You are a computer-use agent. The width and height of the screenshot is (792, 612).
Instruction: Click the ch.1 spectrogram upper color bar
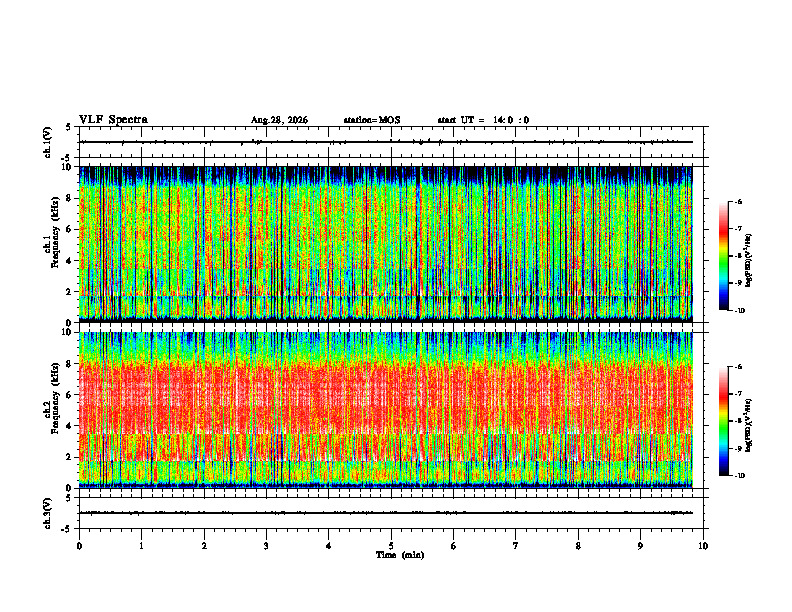pyautogui.click(x=724, y=256)
